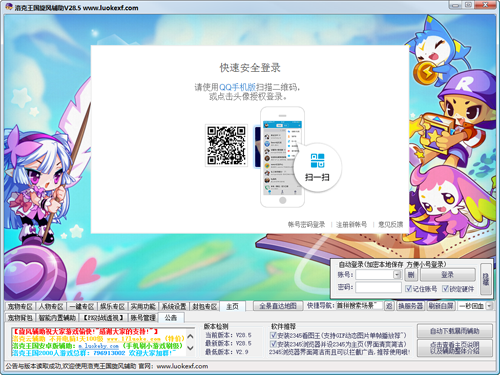500x375 pixels.
Task: Open the 【PK对战透视】 sub-tab
Action: pos(103,318)
